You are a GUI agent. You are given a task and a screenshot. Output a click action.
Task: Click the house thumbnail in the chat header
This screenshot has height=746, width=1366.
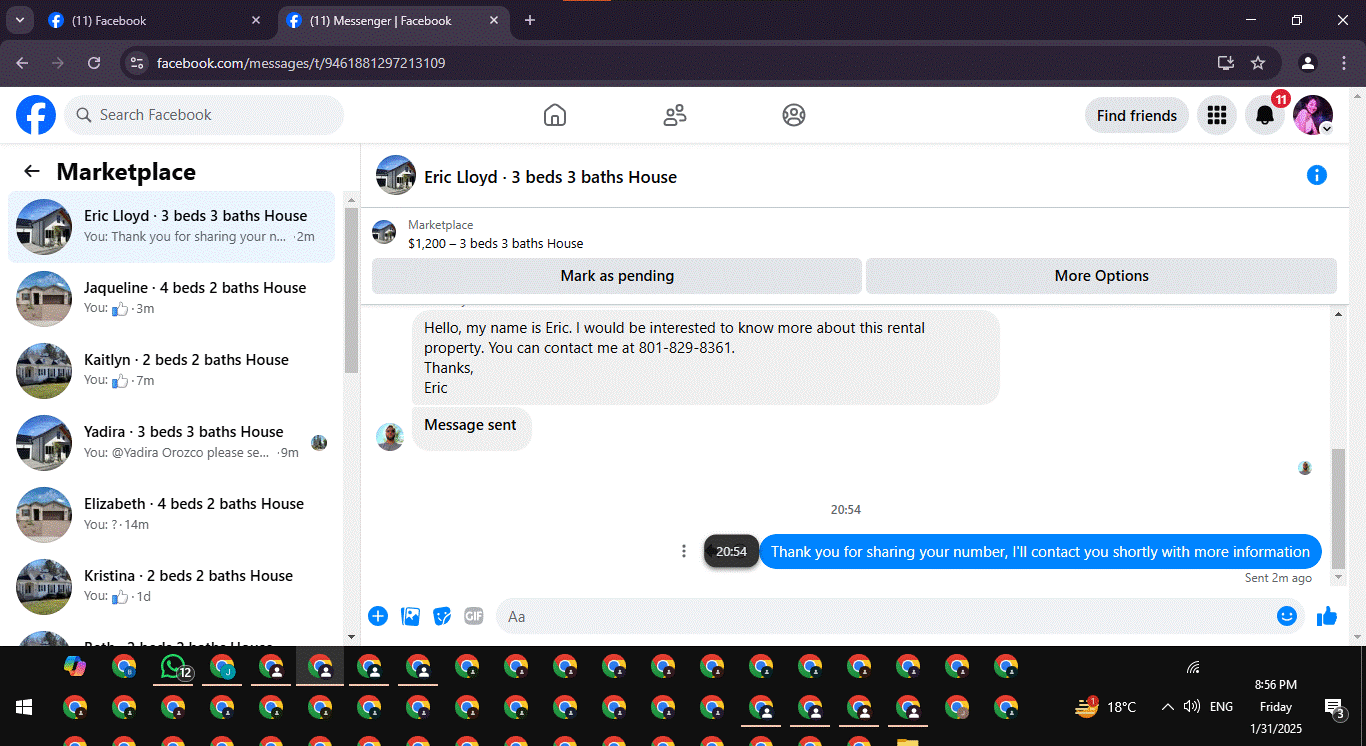click(x=396, y=175)
